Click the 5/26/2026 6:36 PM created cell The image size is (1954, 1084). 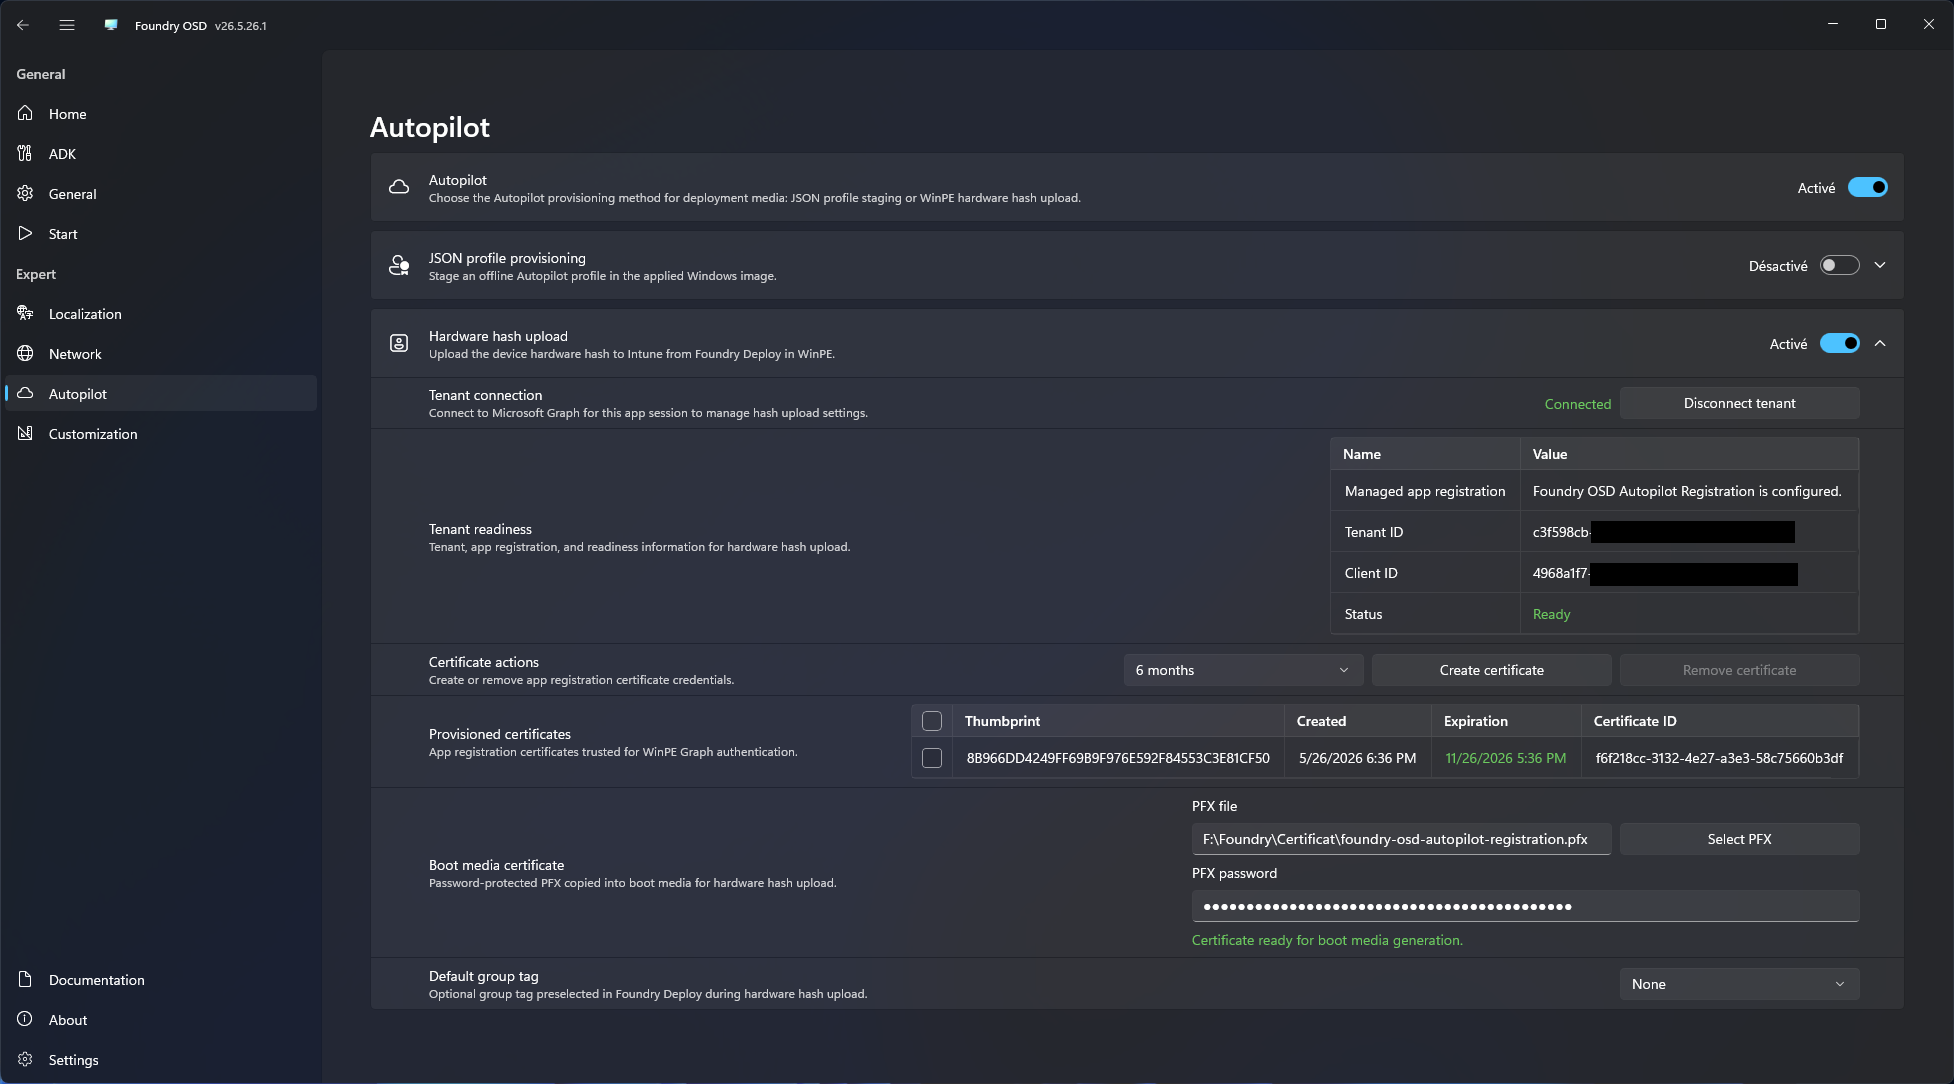tap(1357, 758)
